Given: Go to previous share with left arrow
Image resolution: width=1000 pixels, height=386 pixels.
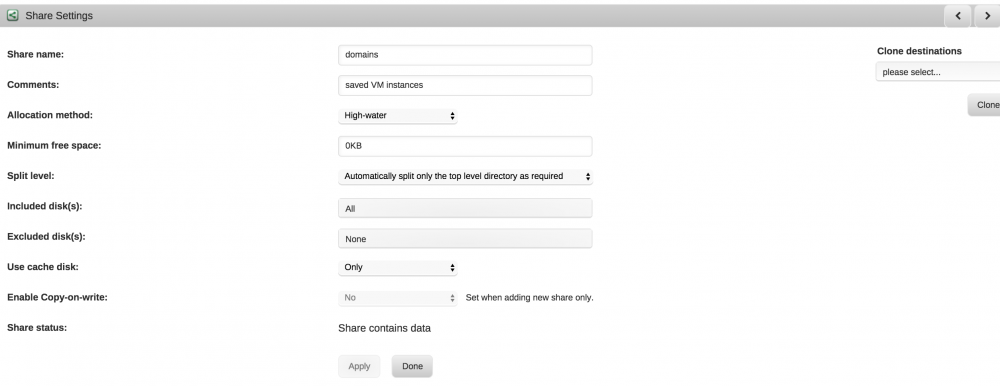Looking at the screenshot, I should pos(957,16).
